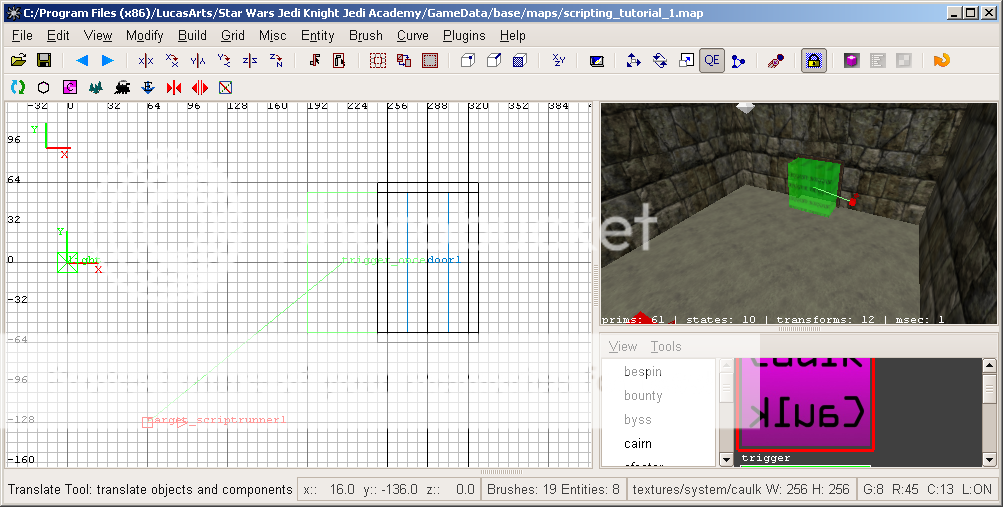The image size is (1003, 507).
Task: Click the Open map folder icon
Action: (x=17, y=61)
